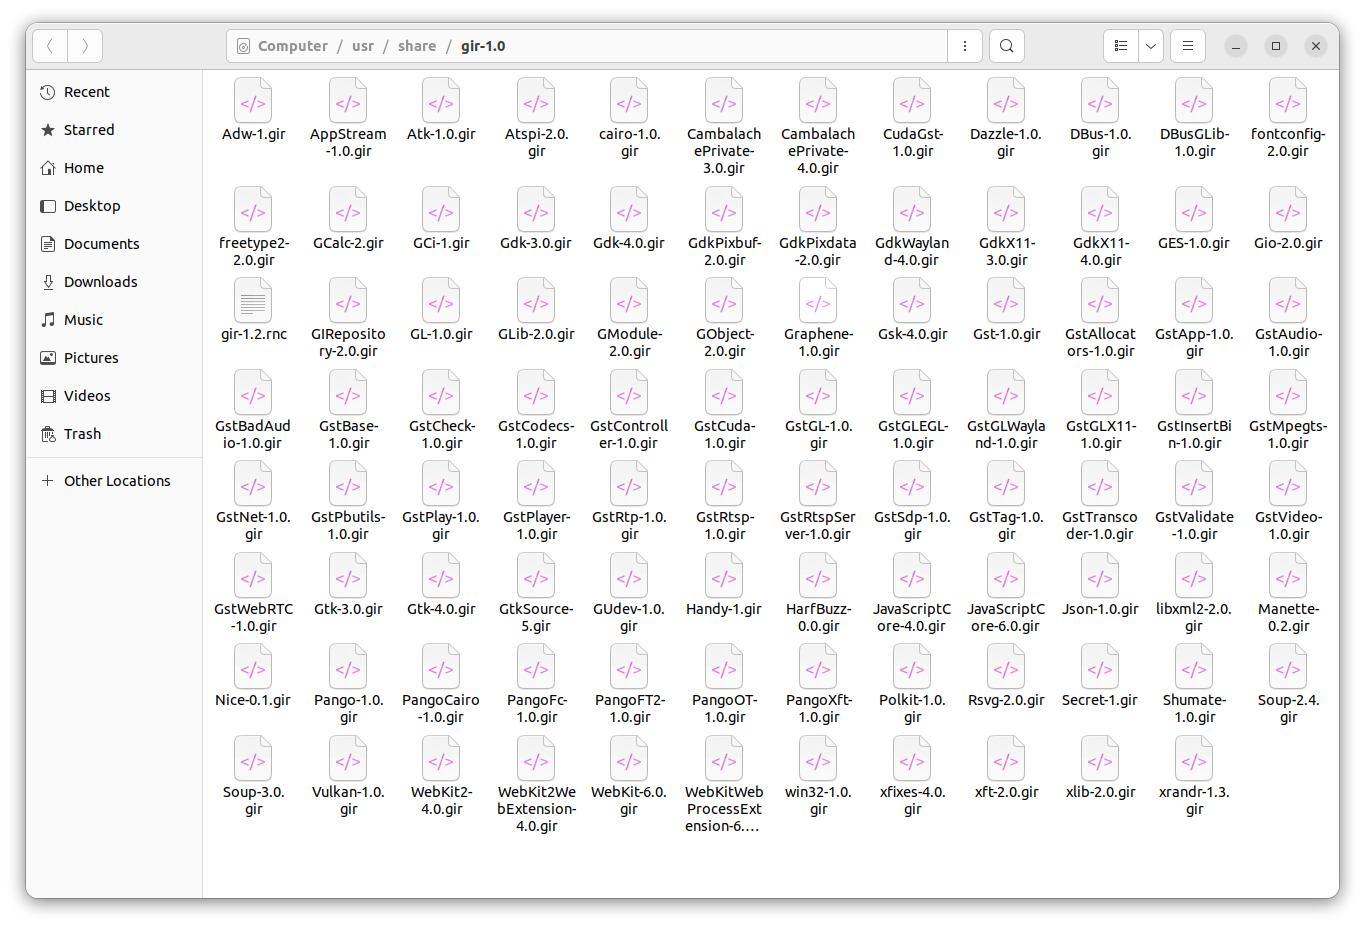Open the path bar options menu
Viewport: 1365px width, 927px height.
pyautogui.click(x=964, y=46)
